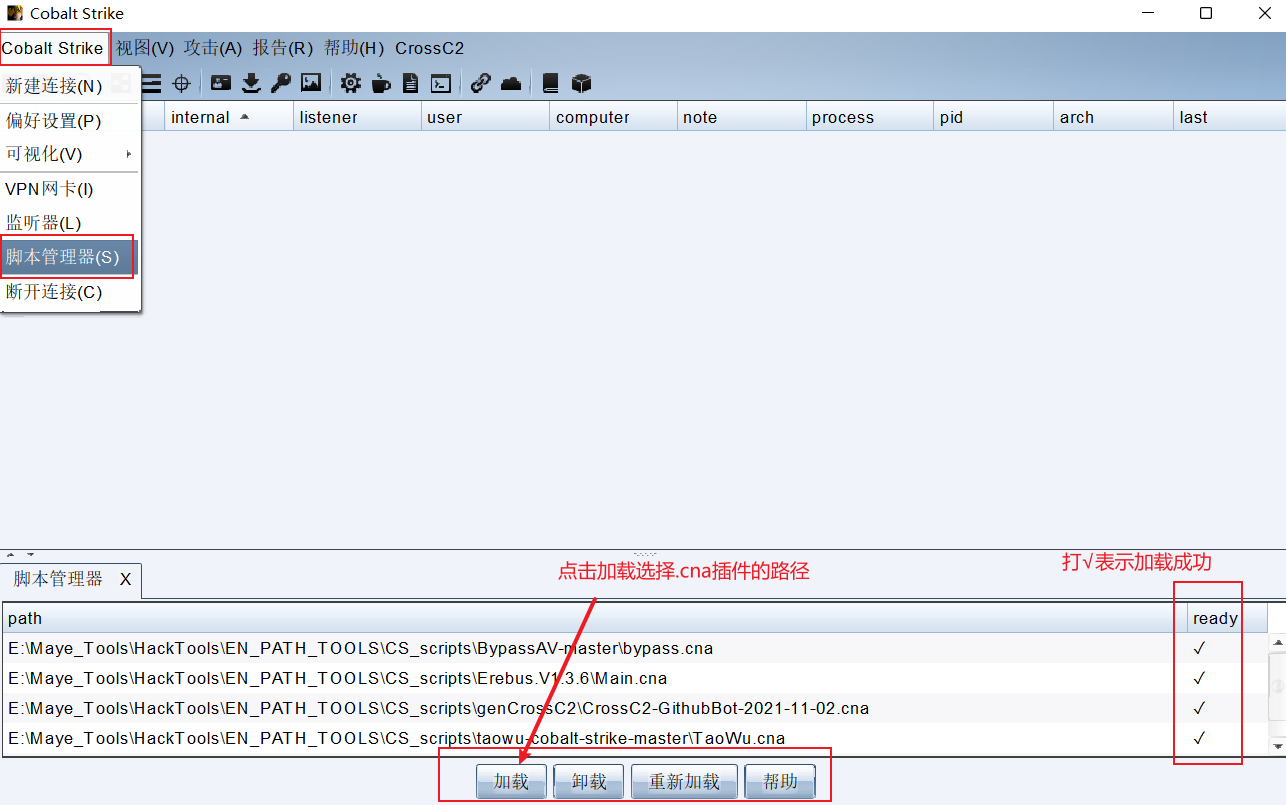Viewport: 1286px width, 805px height.
Task: Open keystrokes via the key icon
Action: pyautogui.click(x=281, y=84)
